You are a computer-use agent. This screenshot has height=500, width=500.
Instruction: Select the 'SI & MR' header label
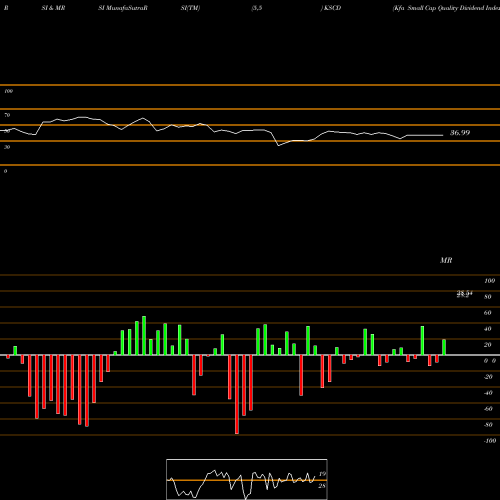pos(53,8)
